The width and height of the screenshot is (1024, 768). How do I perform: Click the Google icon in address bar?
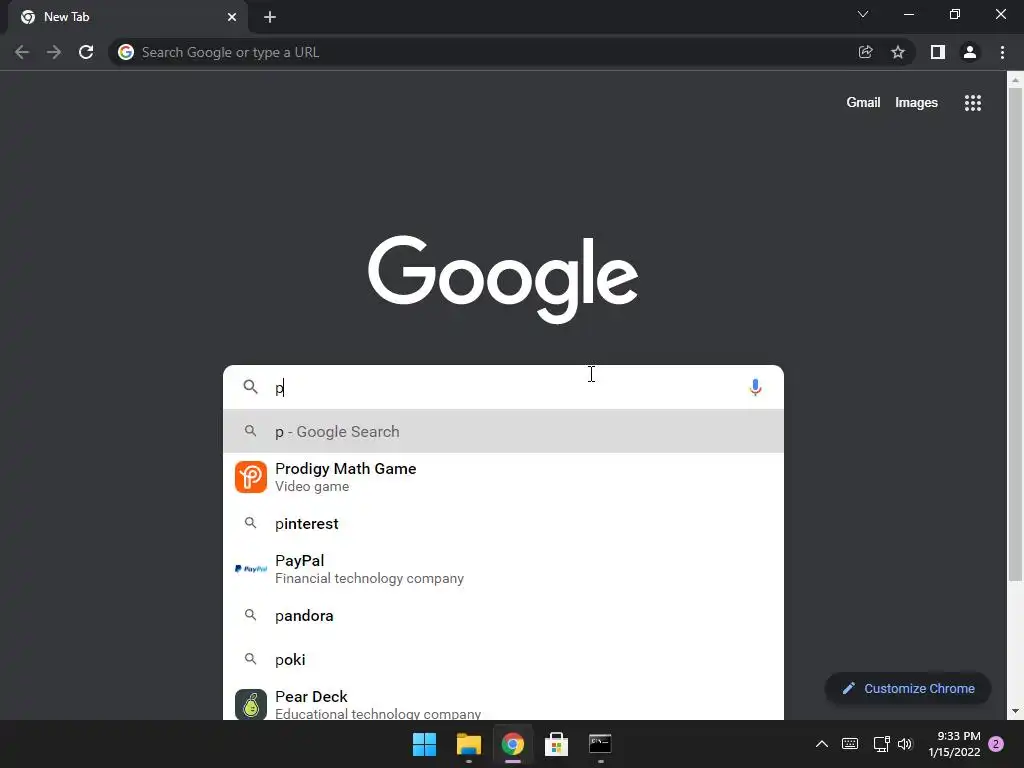pos(126,52)
